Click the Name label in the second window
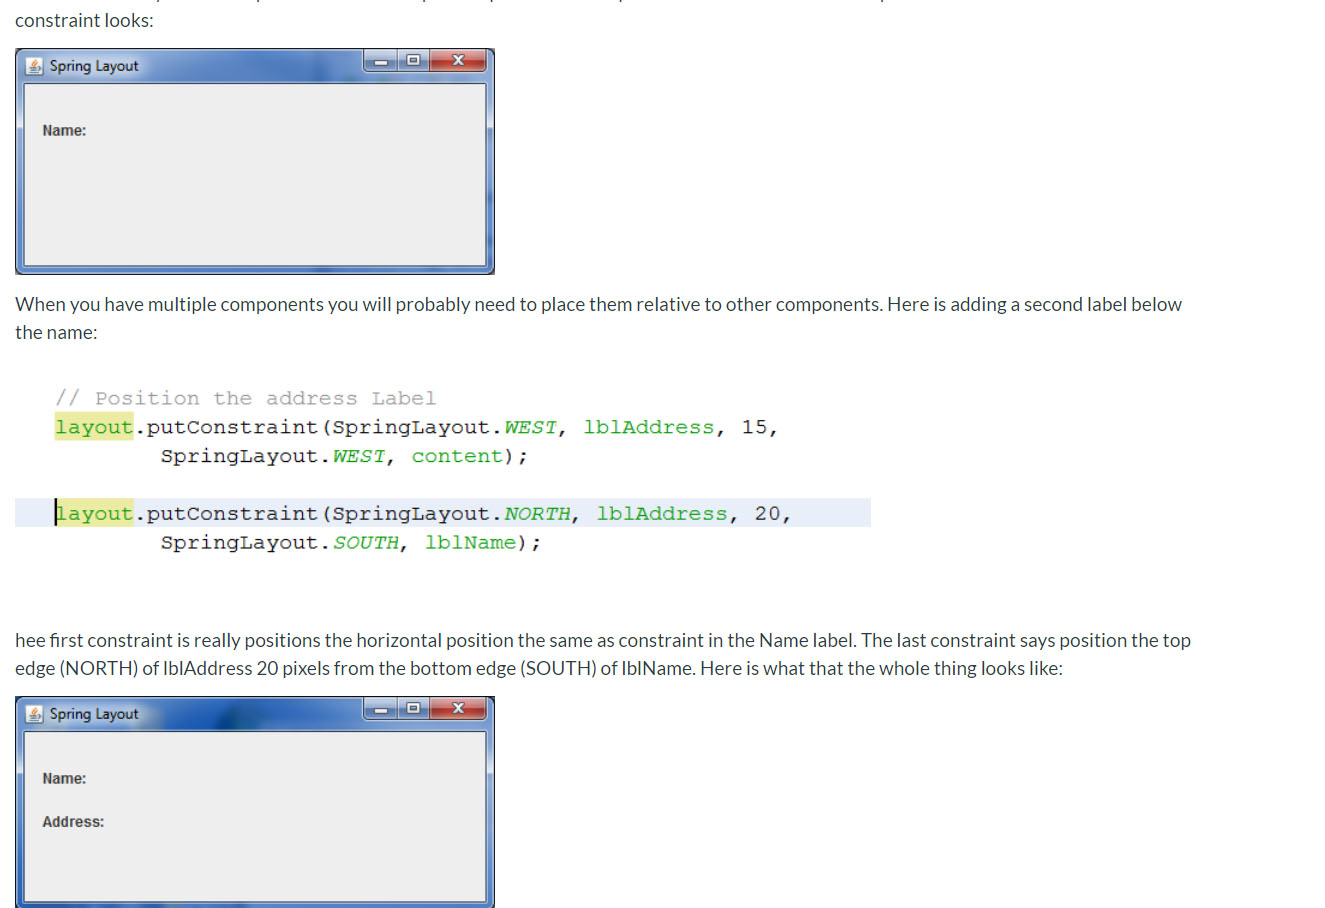 pyautogui.click(x=64, y=778)
